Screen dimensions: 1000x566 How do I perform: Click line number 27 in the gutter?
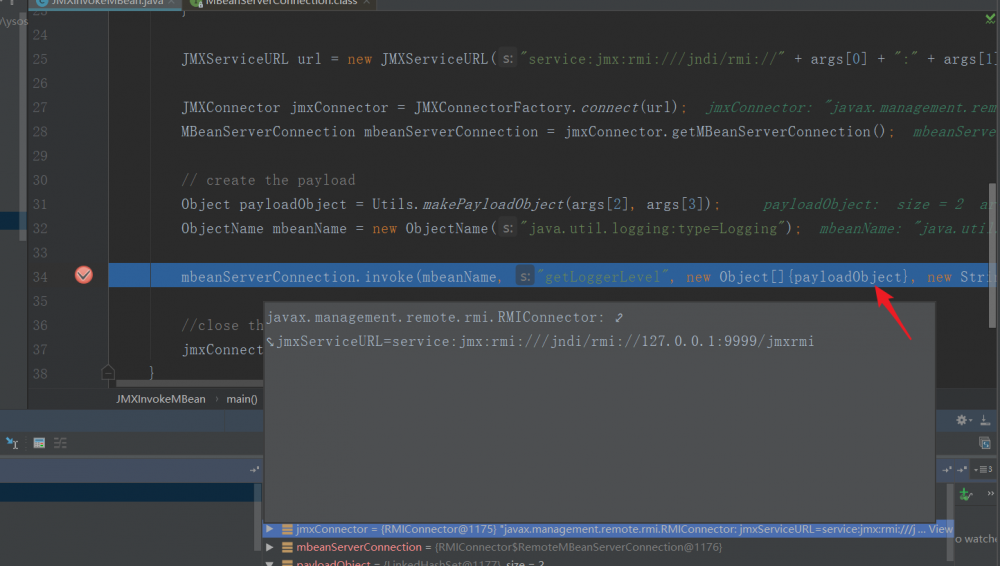[x=40, y=107]
